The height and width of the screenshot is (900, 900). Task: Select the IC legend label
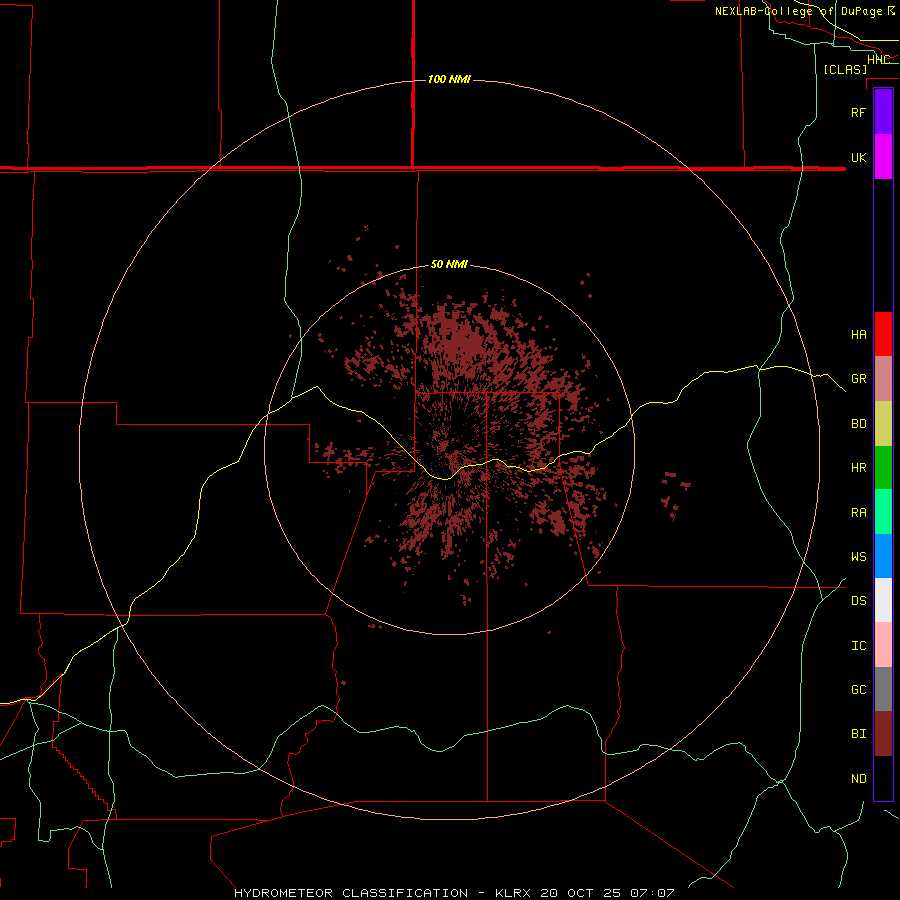point(858,646)
